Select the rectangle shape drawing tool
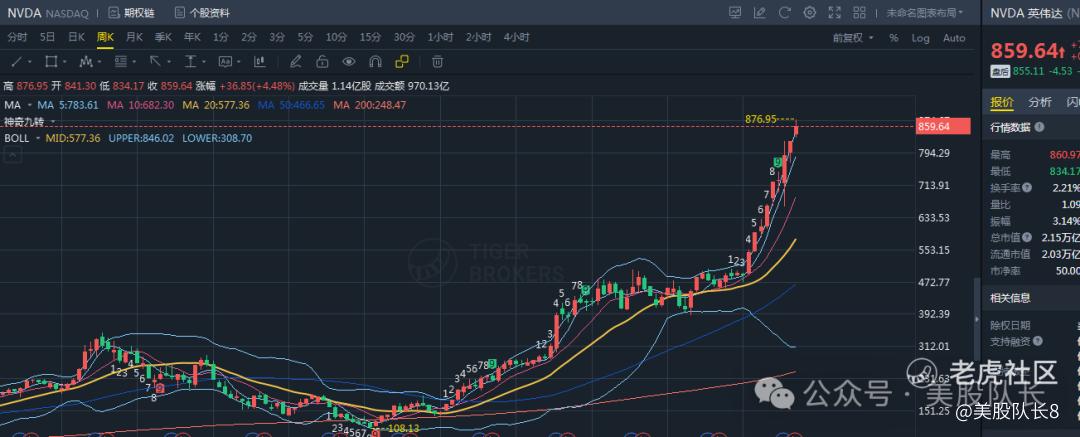This screenshot has width=1080, height=437. (x=51, y=62)
